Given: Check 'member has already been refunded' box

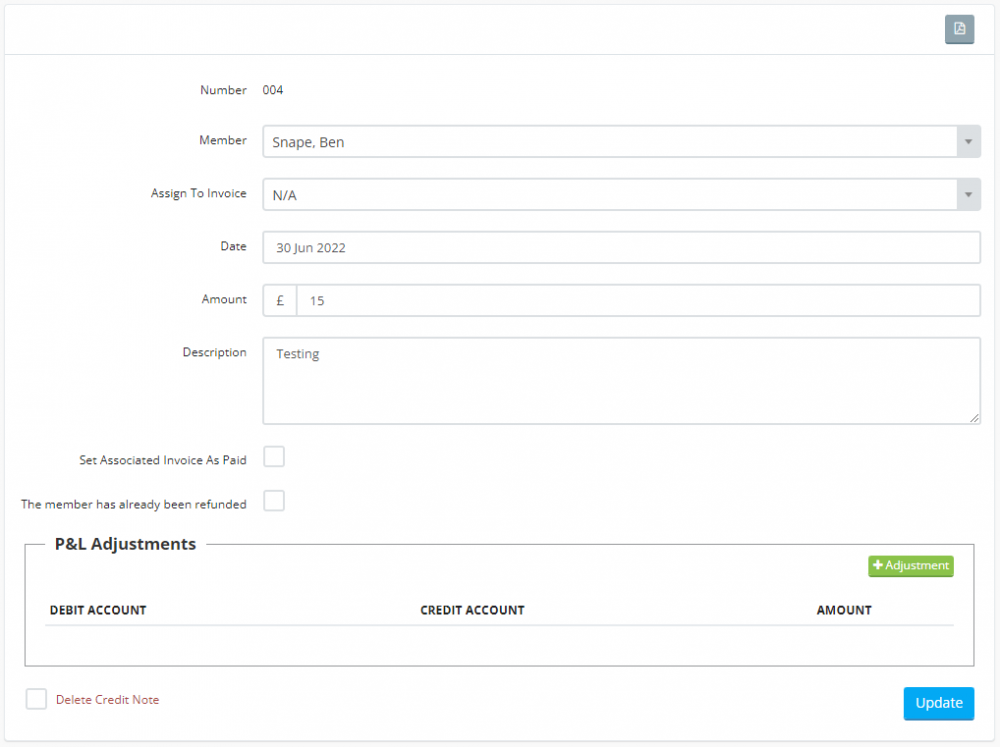Looking at the screenshot, I should (x=274, y=501).
